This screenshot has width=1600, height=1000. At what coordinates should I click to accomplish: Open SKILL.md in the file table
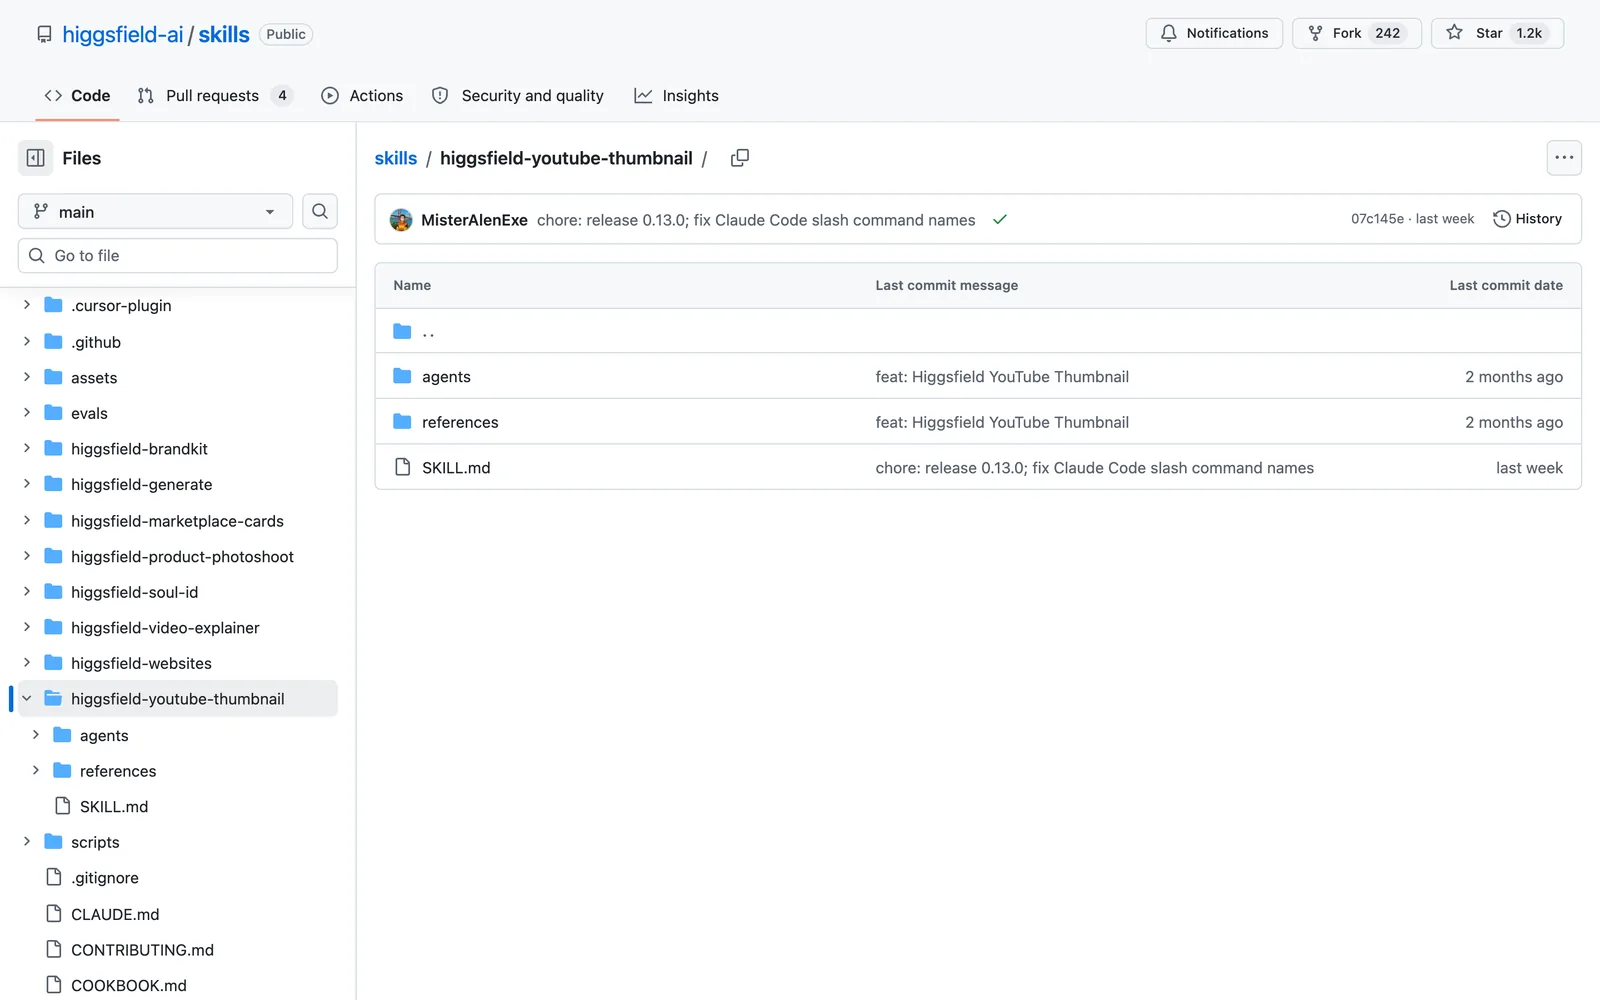coord(456,468)
